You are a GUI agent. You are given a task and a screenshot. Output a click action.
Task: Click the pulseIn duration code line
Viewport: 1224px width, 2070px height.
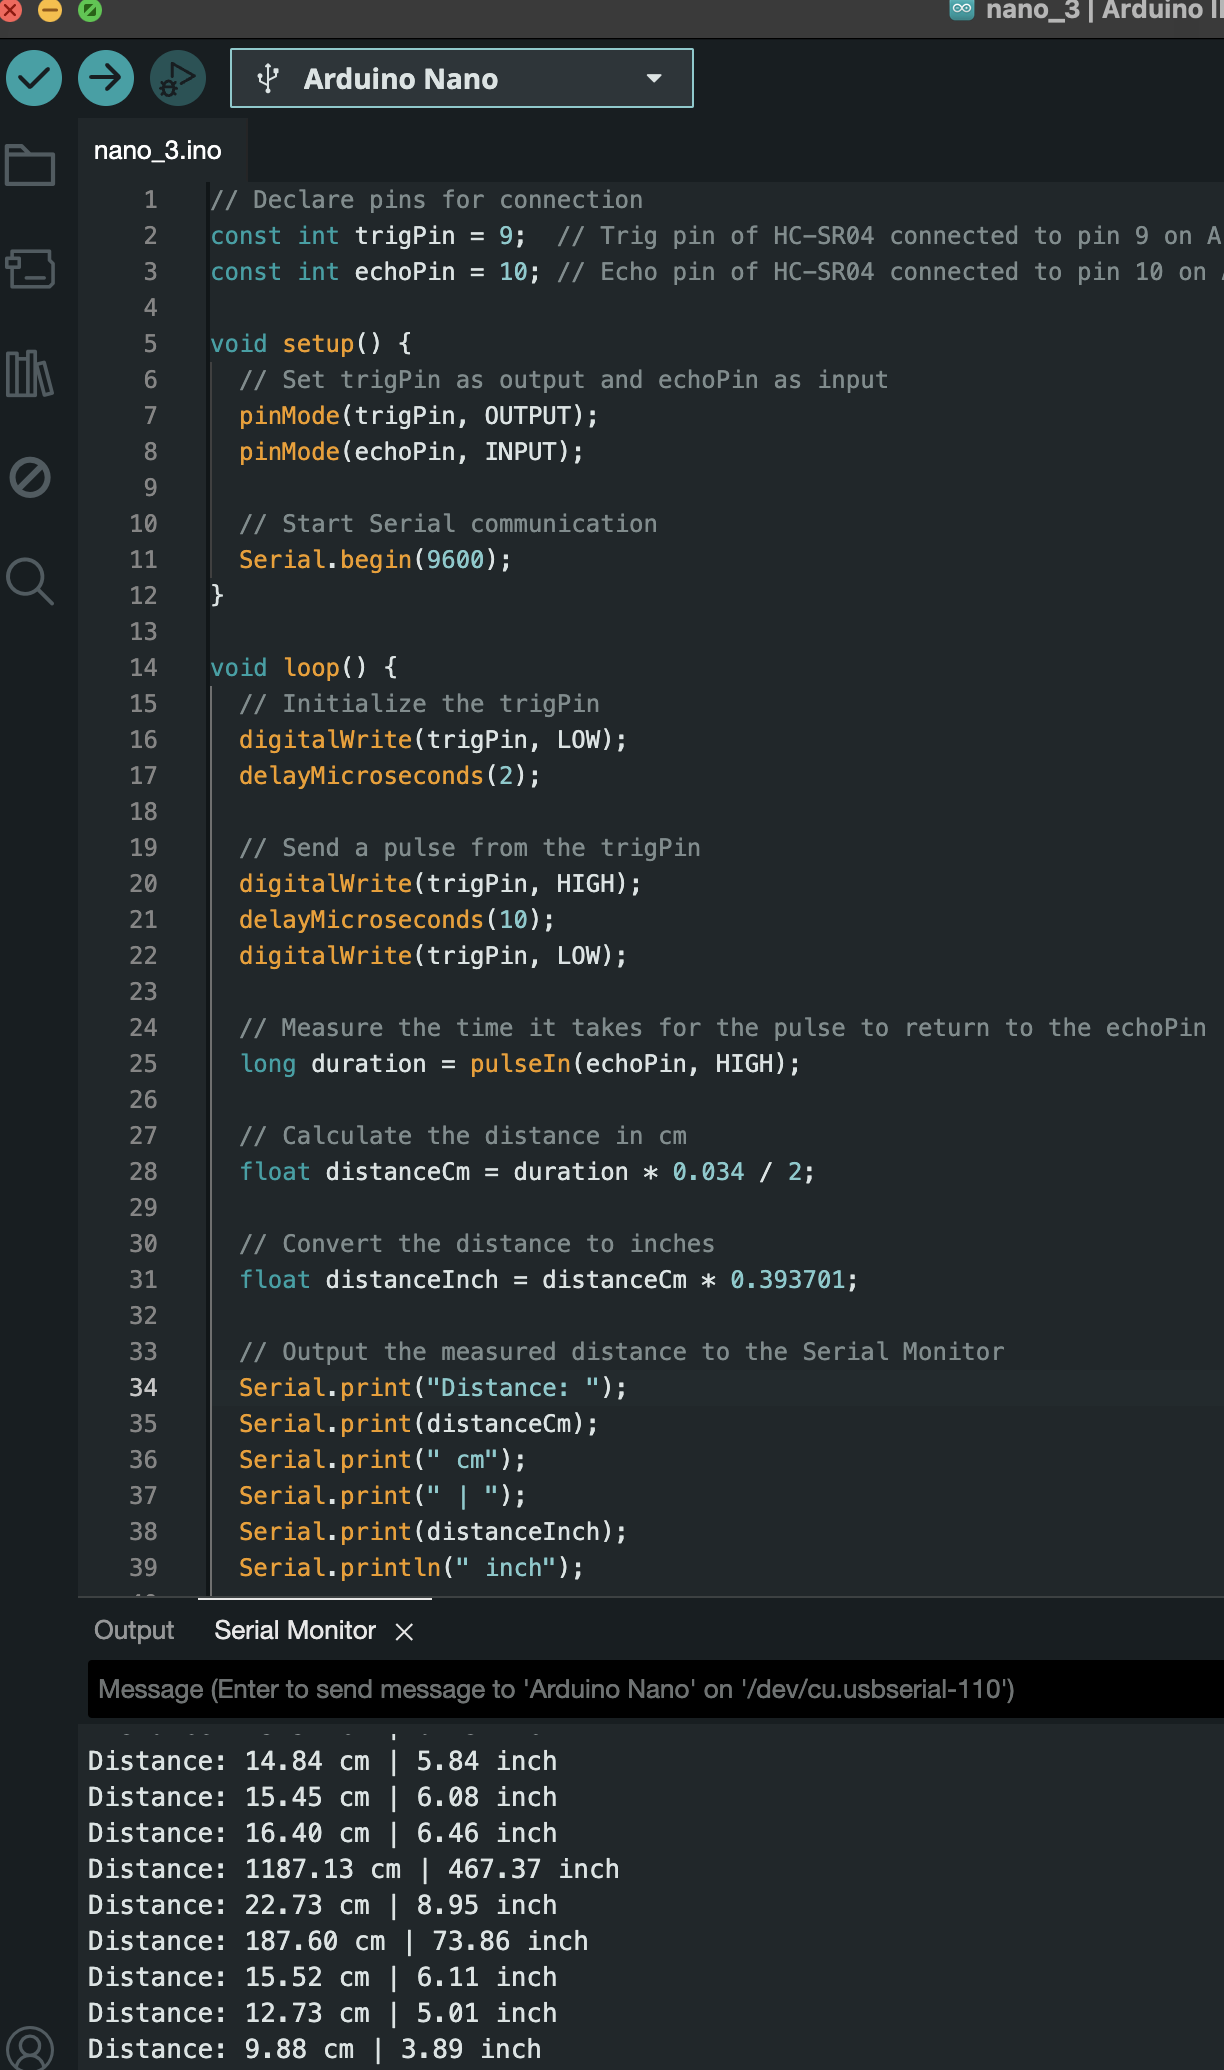tap(520, 1064)
